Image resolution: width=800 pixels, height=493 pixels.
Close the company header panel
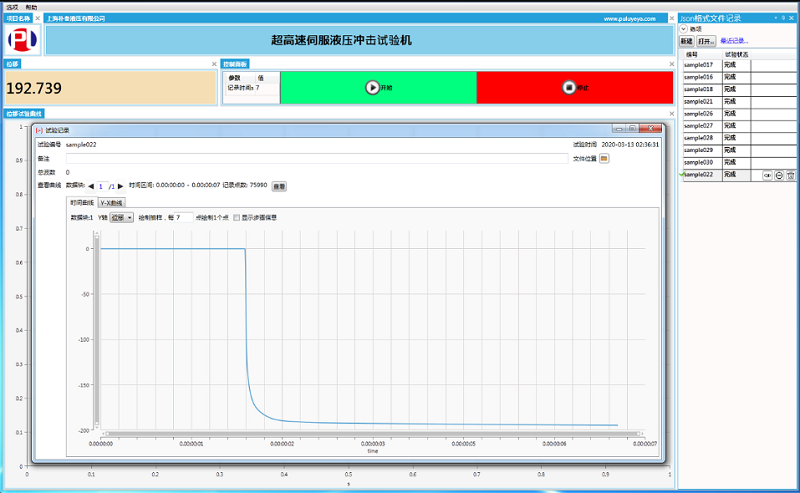pyautogui.click(x=671, y=18)
